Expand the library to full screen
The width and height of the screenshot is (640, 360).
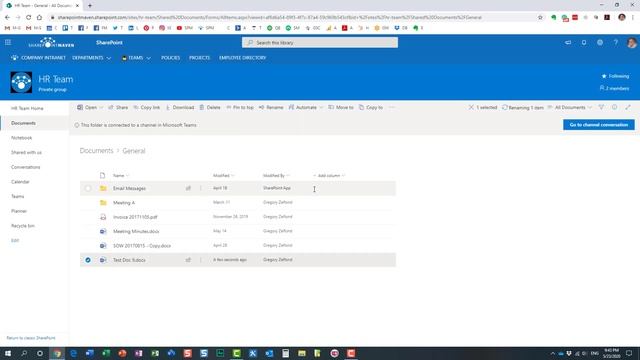[x=628, y=107]
